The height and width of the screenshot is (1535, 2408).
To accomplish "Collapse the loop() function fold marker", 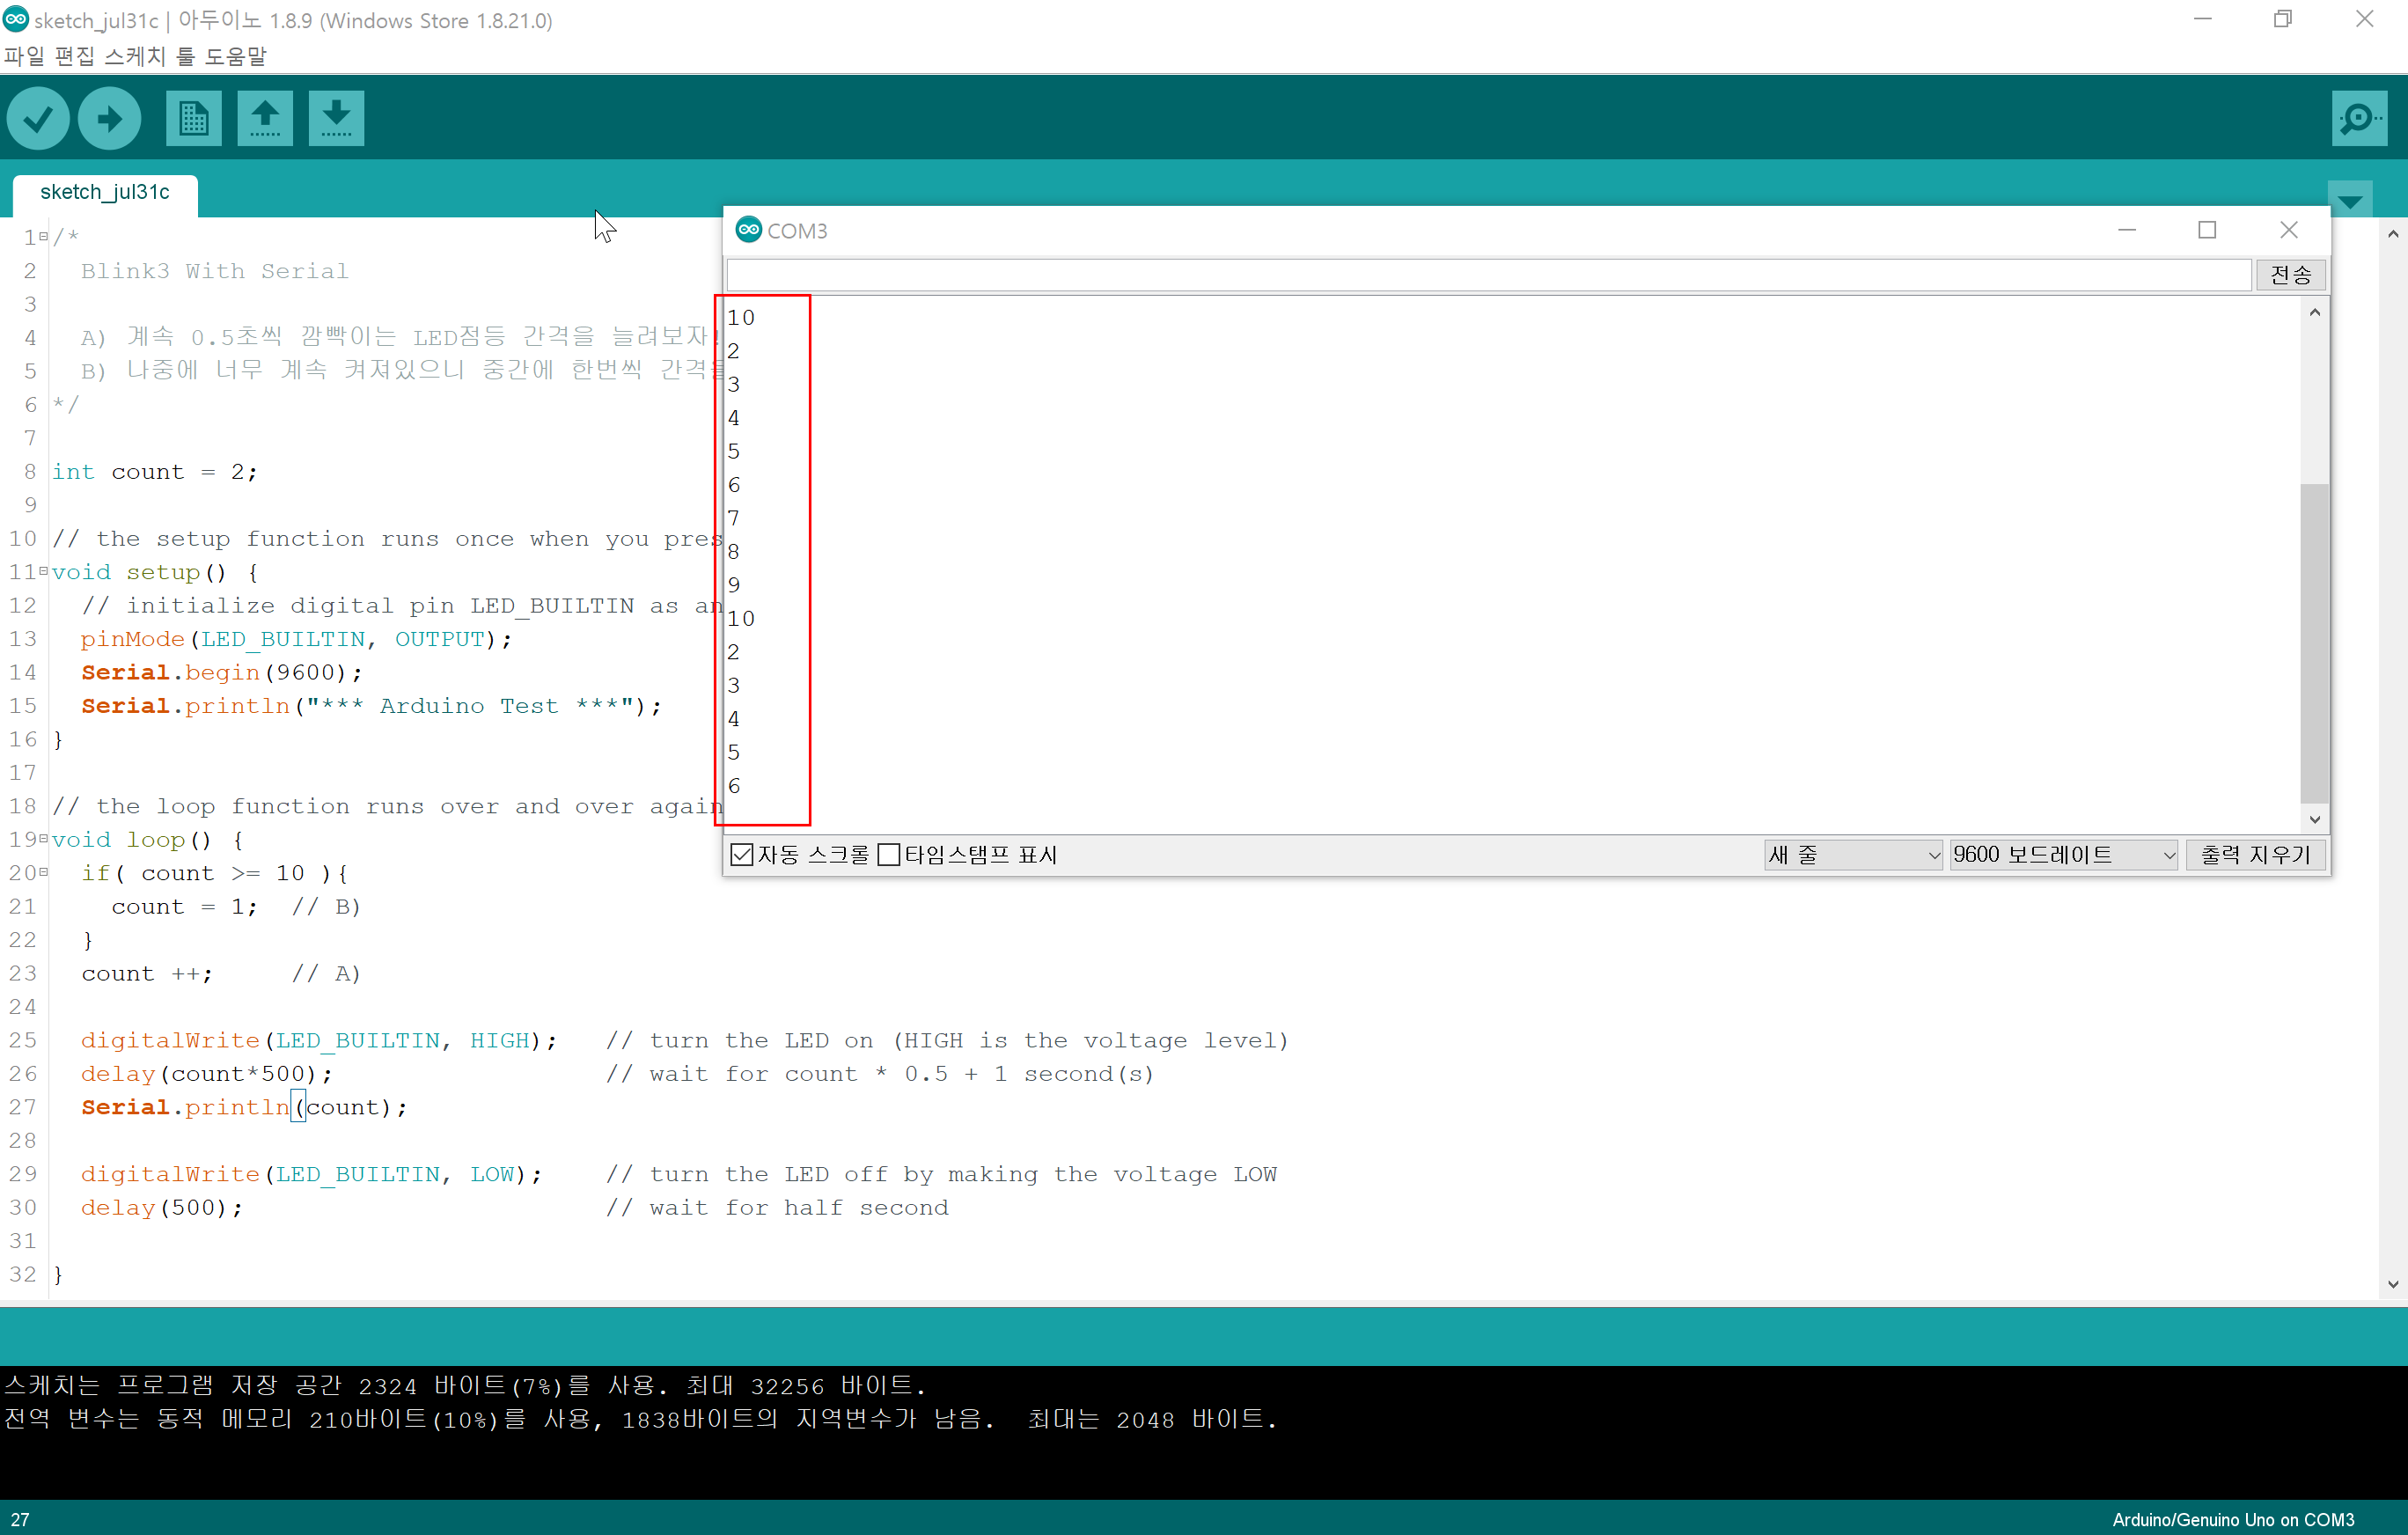I will [x=43, y=839].
